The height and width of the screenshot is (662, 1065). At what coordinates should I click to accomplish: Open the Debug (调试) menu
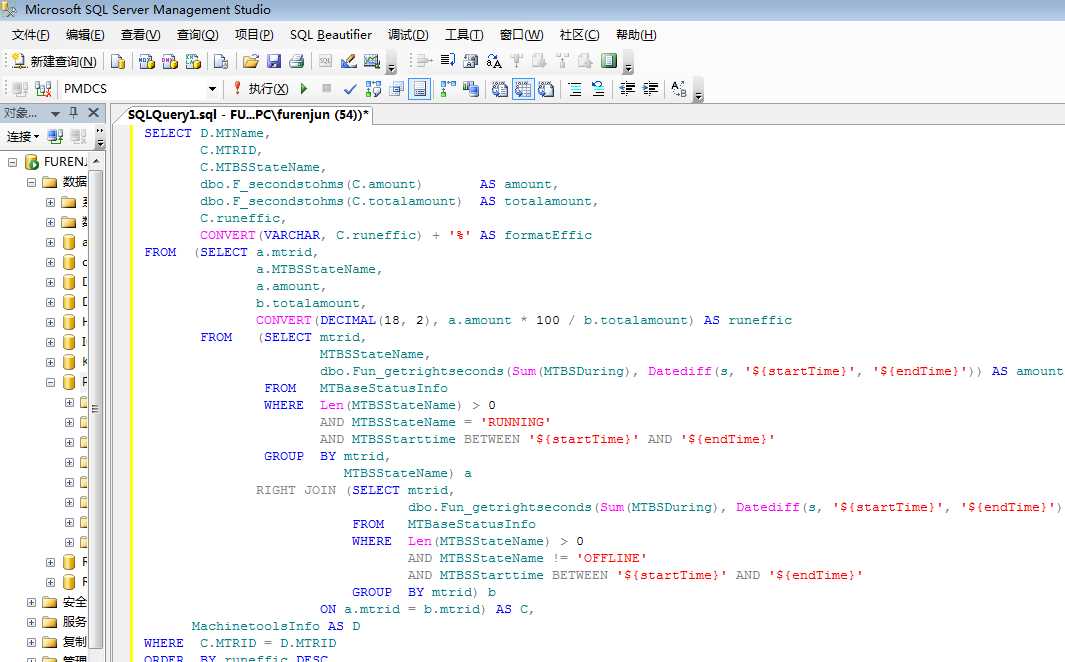[x=408, y=35]
